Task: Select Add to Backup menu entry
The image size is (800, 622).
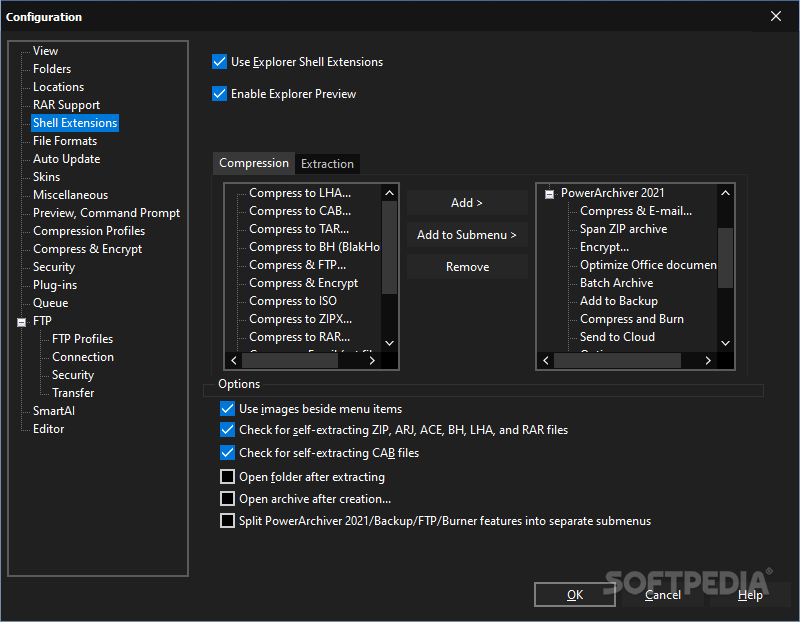Action: 618,301
